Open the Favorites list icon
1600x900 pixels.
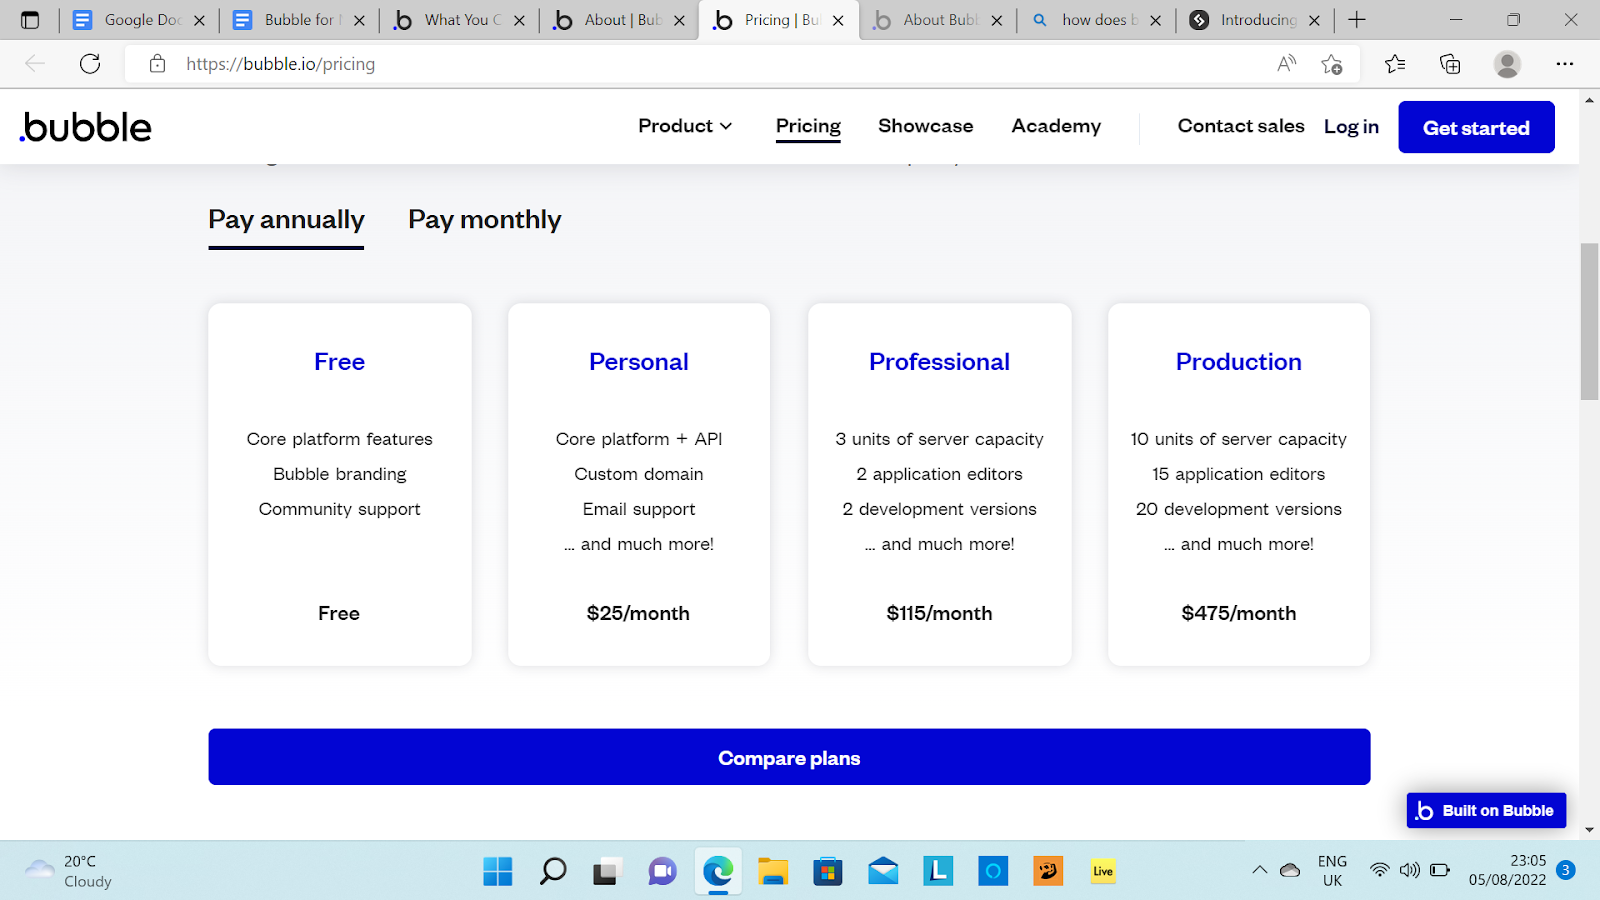(x=1395, y=64)
